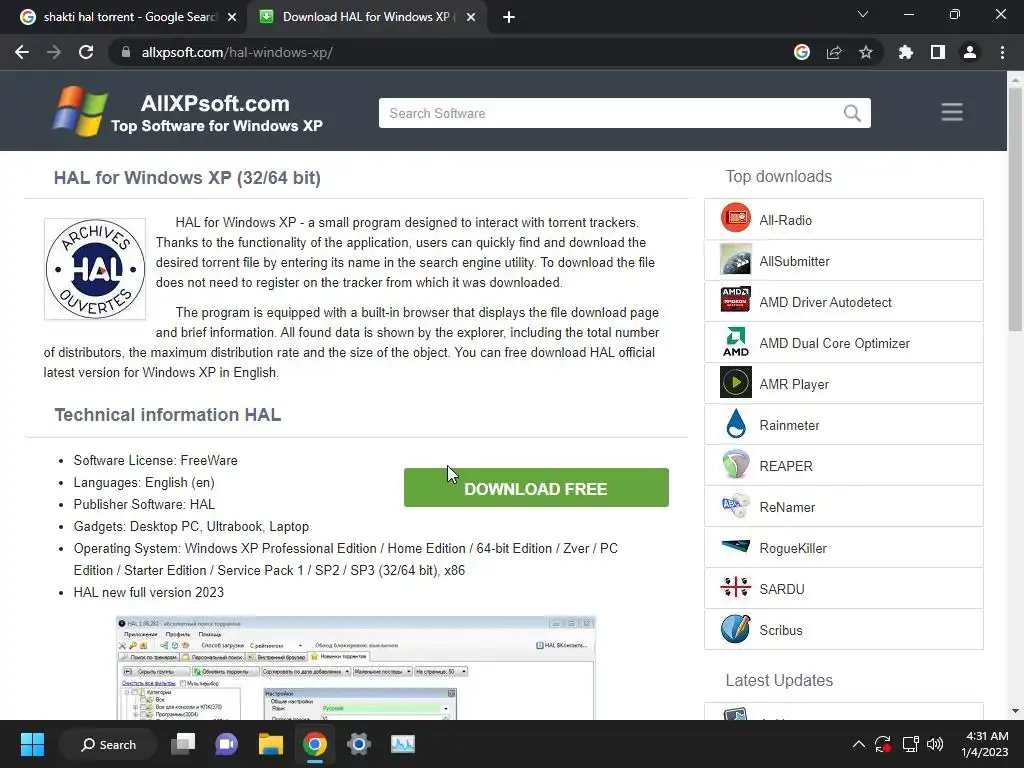The width and height of the screenshot is (1024, 768).
Task: Click the magnifier search icon
Action: click(852, 113)
